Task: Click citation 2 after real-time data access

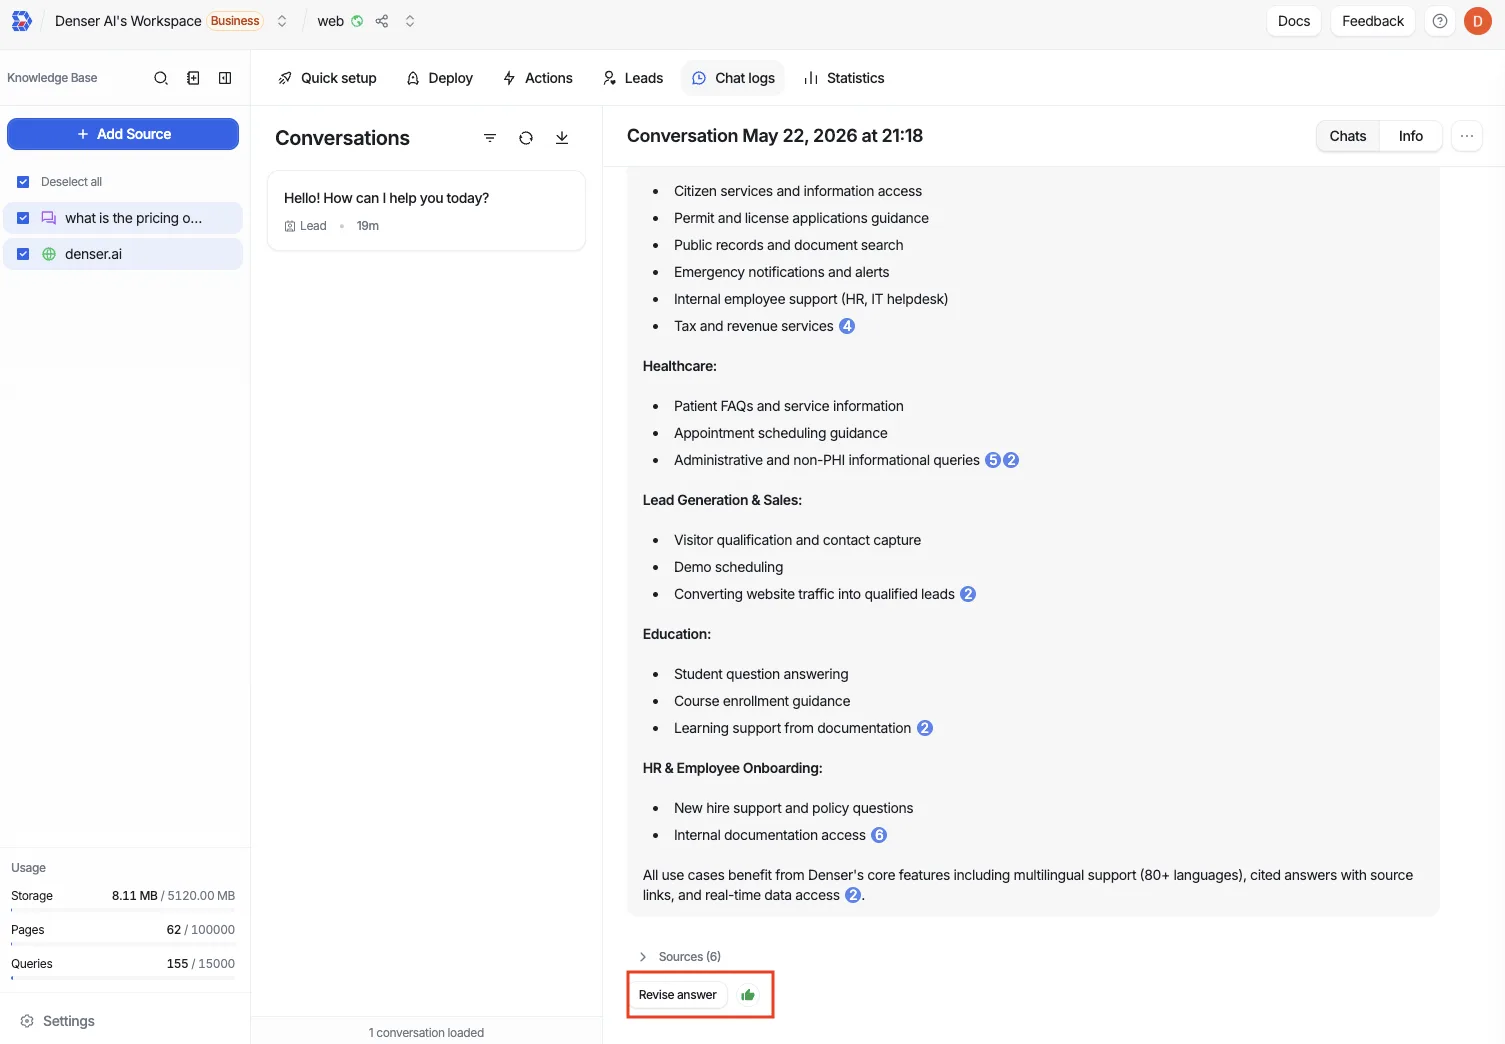Action: pos(853,895)
